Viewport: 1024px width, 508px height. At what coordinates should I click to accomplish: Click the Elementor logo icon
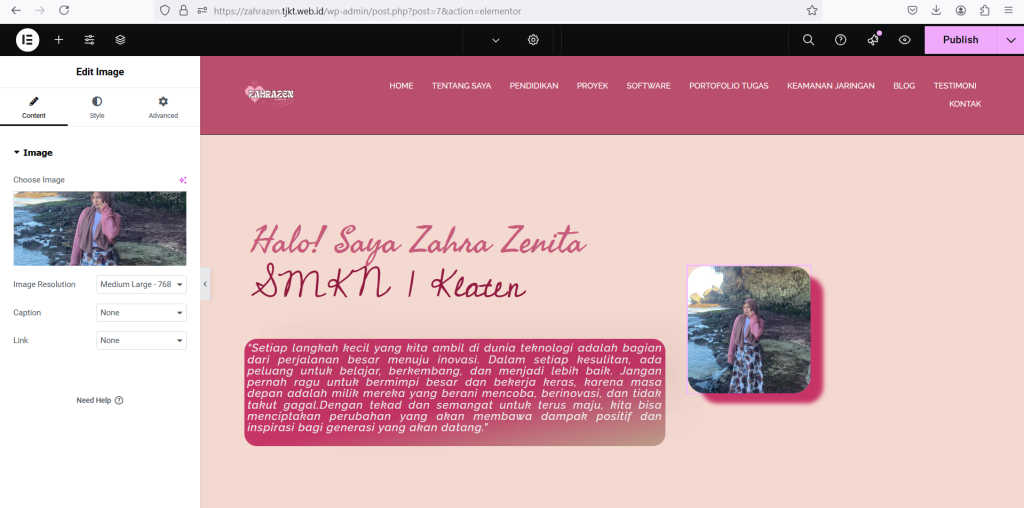point(27,40)
